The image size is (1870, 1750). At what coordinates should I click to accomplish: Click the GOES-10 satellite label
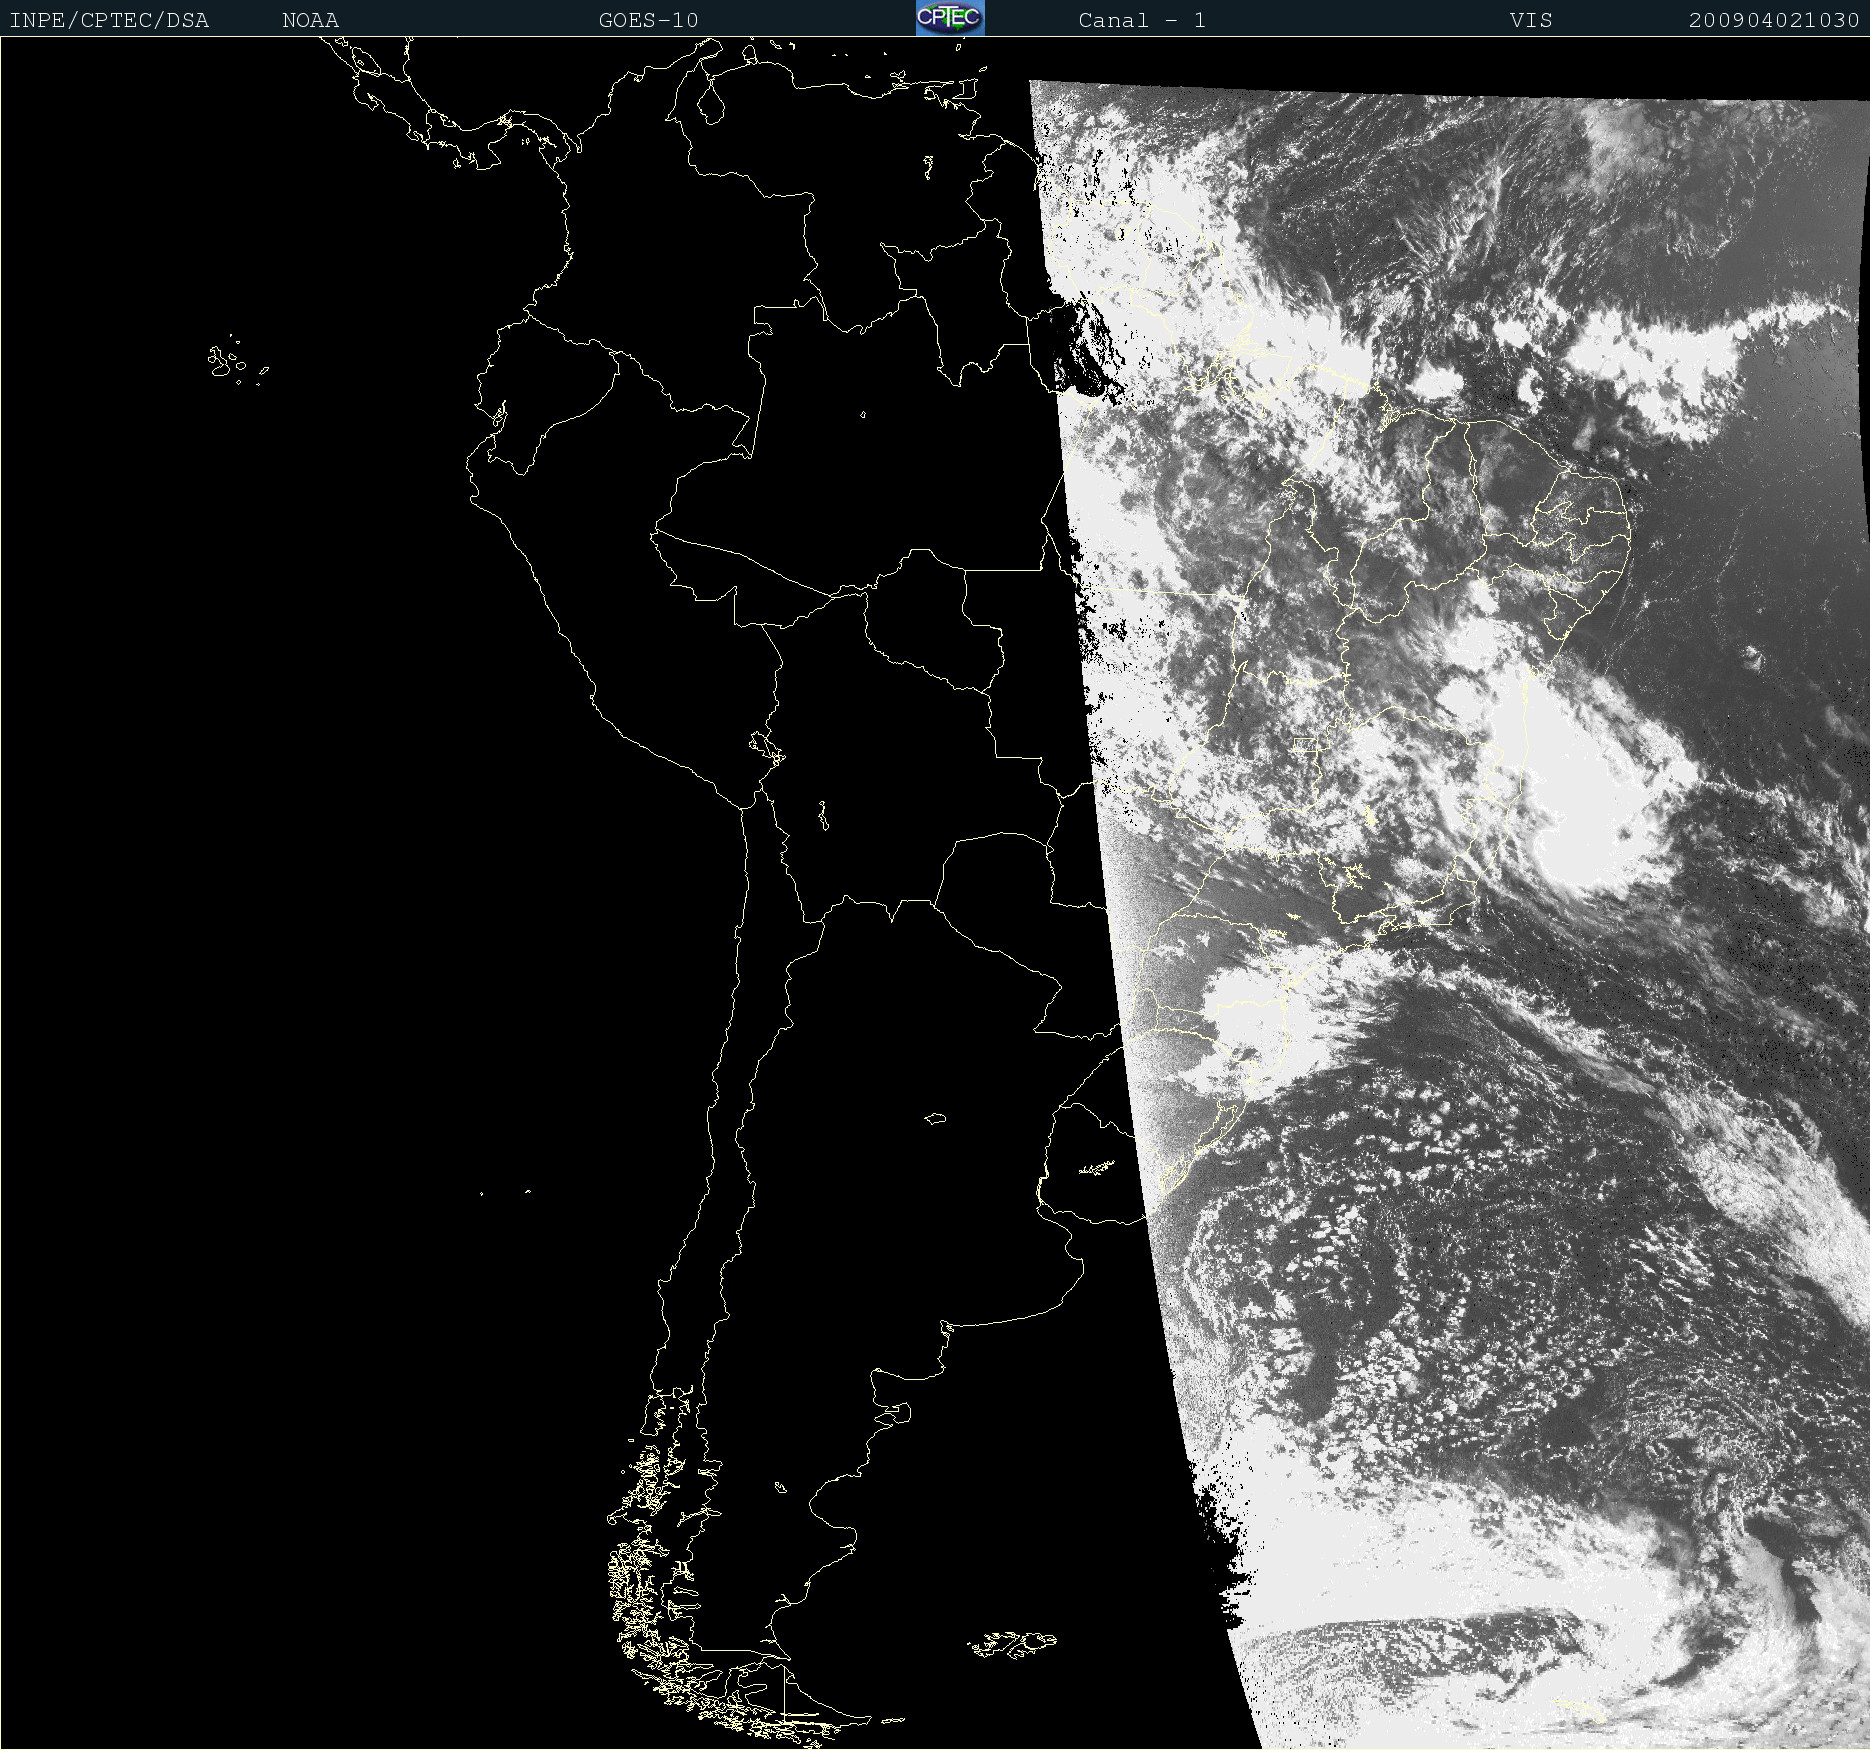[649, 20]
